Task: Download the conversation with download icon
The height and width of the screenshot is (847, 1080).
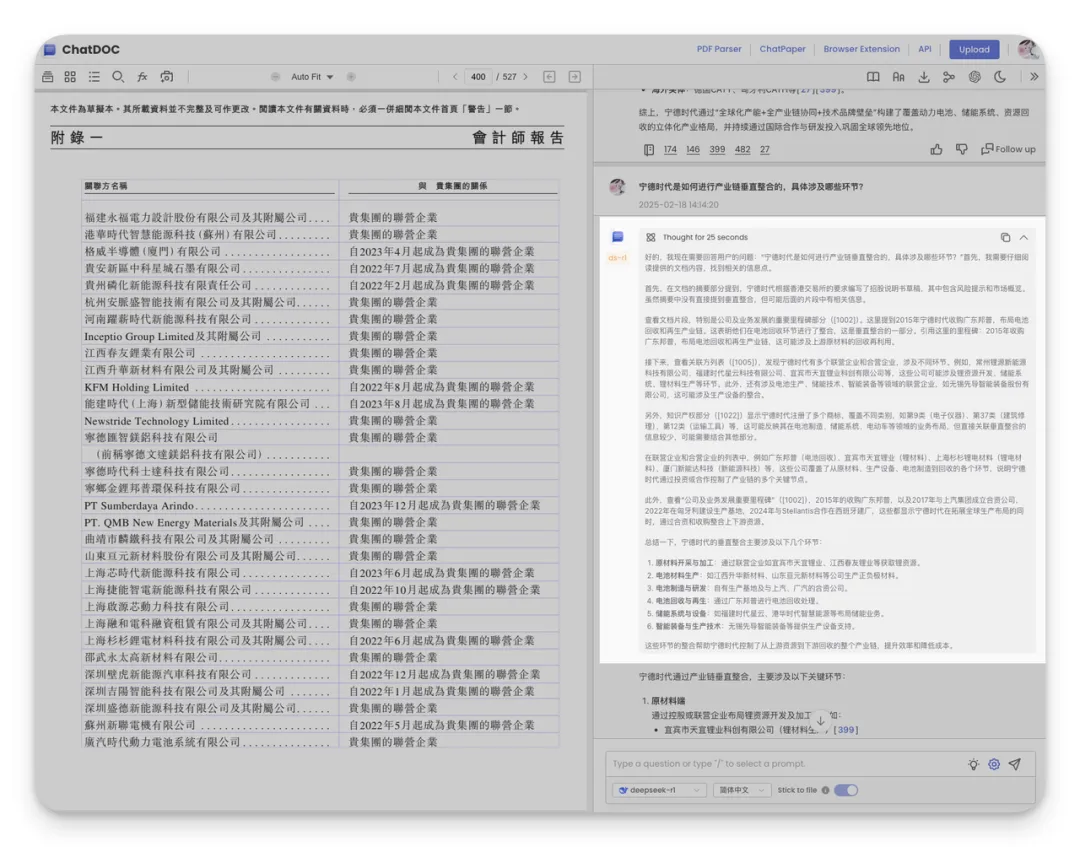Action: [924, 77]
